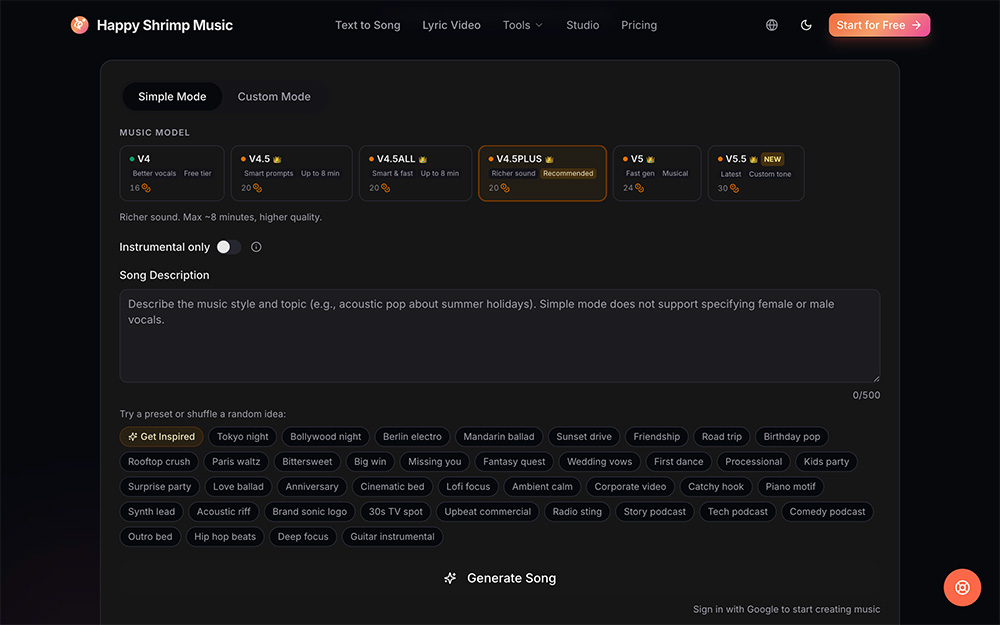Apply the Bollywood night preset

click(x=326, y=437)
